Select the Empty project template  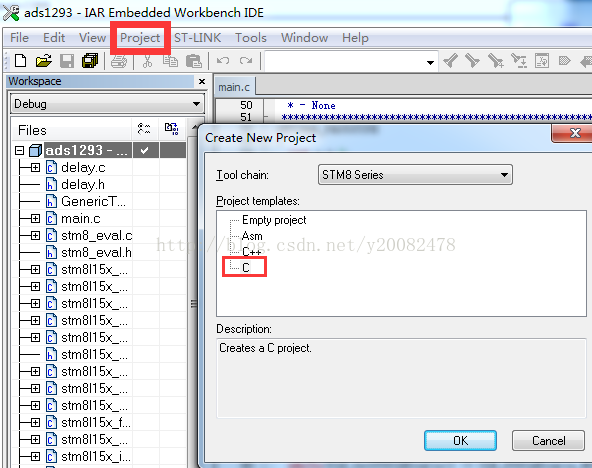274,220
